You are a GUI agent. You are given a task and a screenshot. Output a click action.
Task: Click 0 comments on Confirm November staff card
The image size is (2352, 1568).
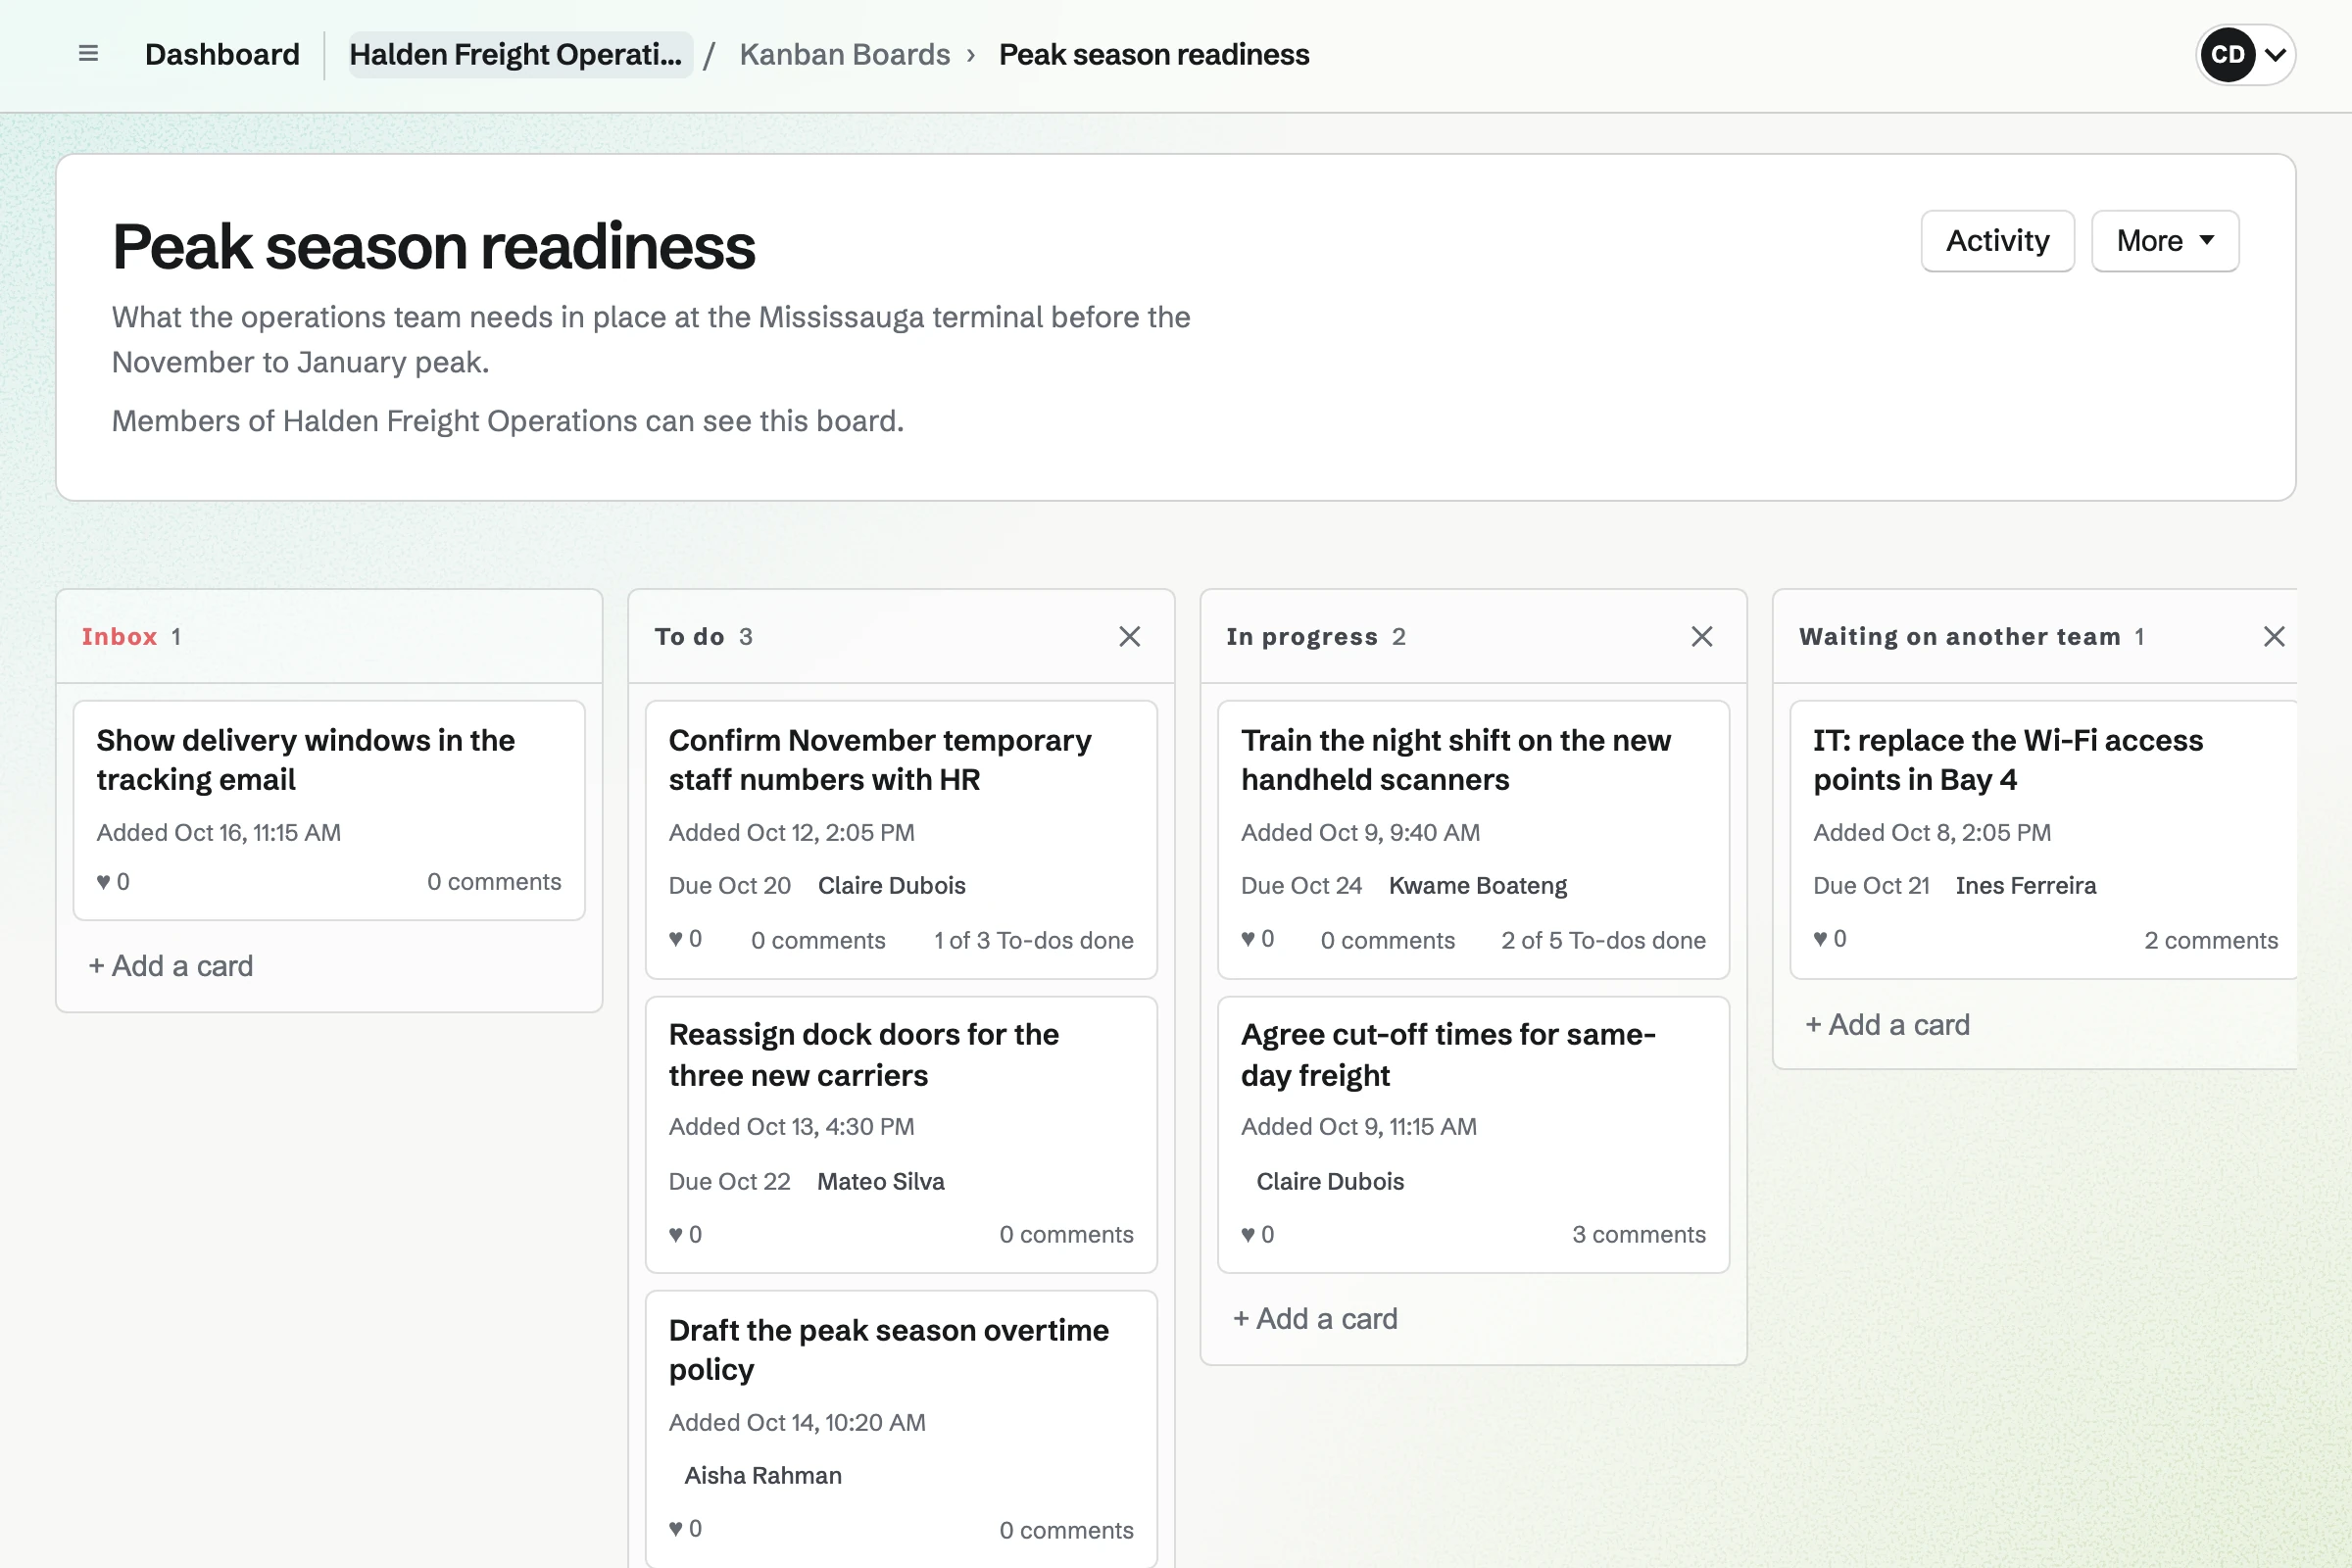coord(818,941)
